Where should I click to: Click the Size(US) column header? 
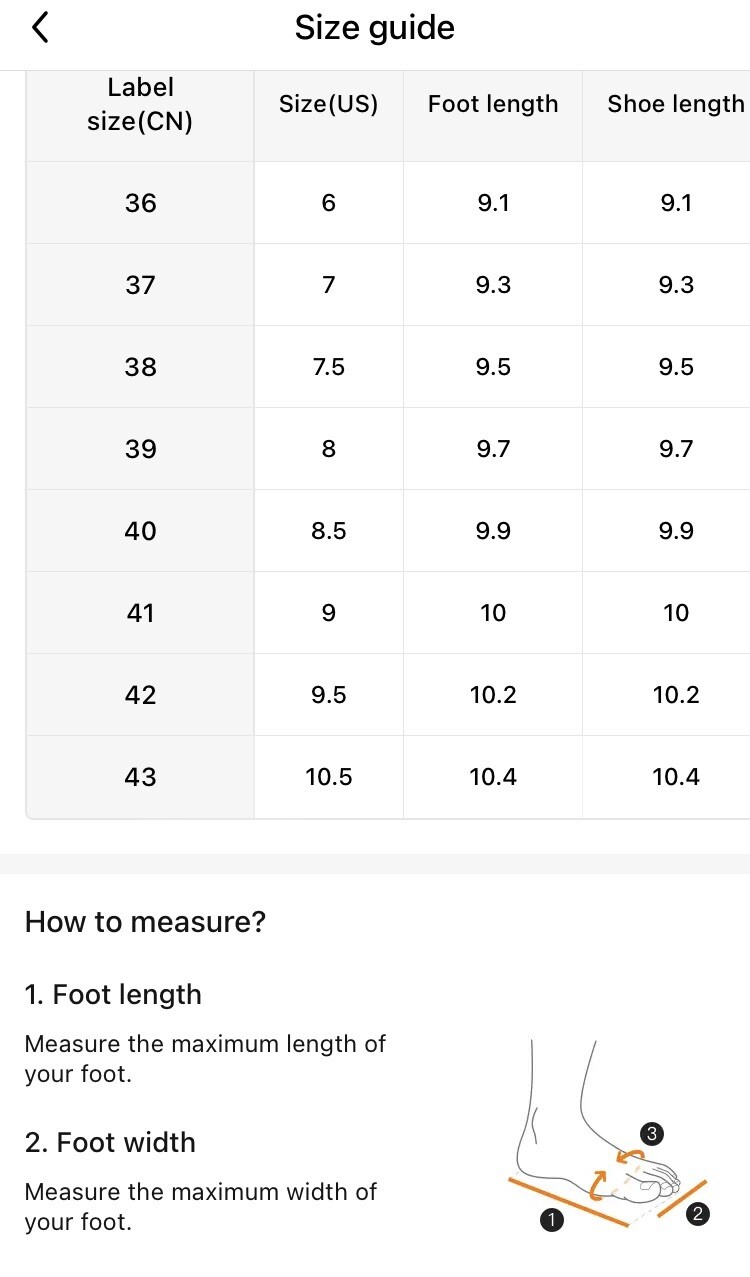[329, 105]
